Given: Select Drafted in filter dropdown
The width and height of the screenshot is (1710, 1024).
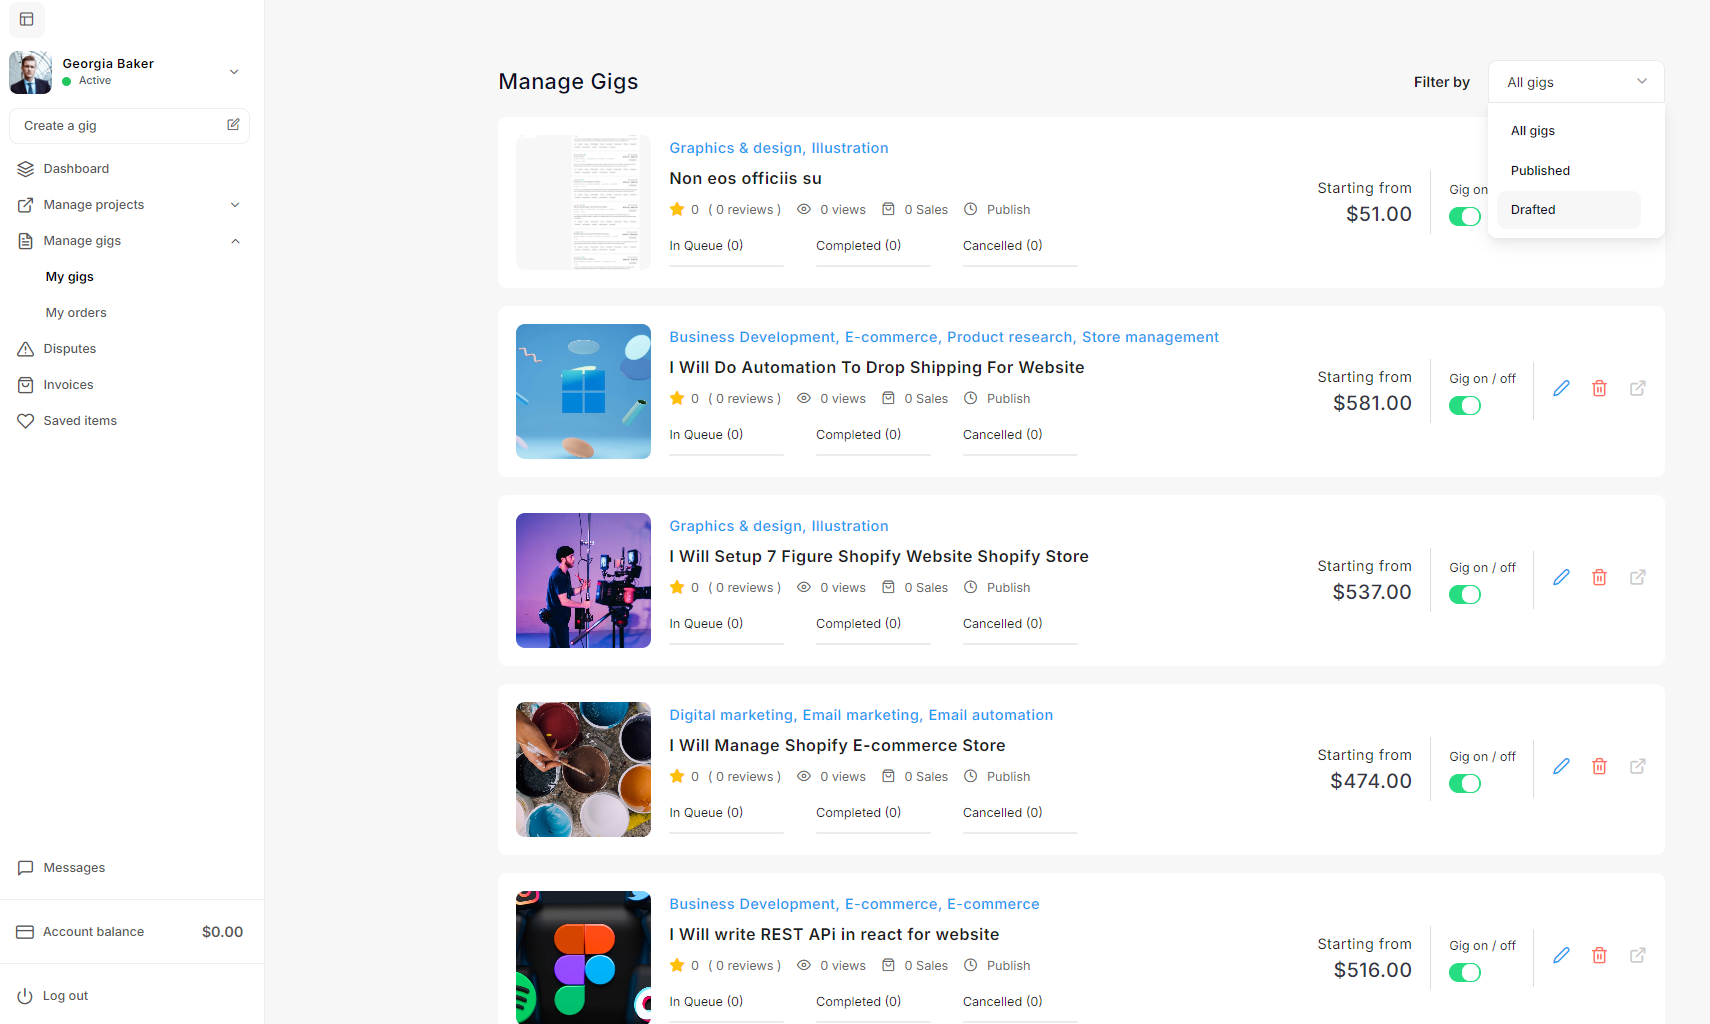Looking at the screenshot, I should pyautogui.click(x=1533, y=210).
